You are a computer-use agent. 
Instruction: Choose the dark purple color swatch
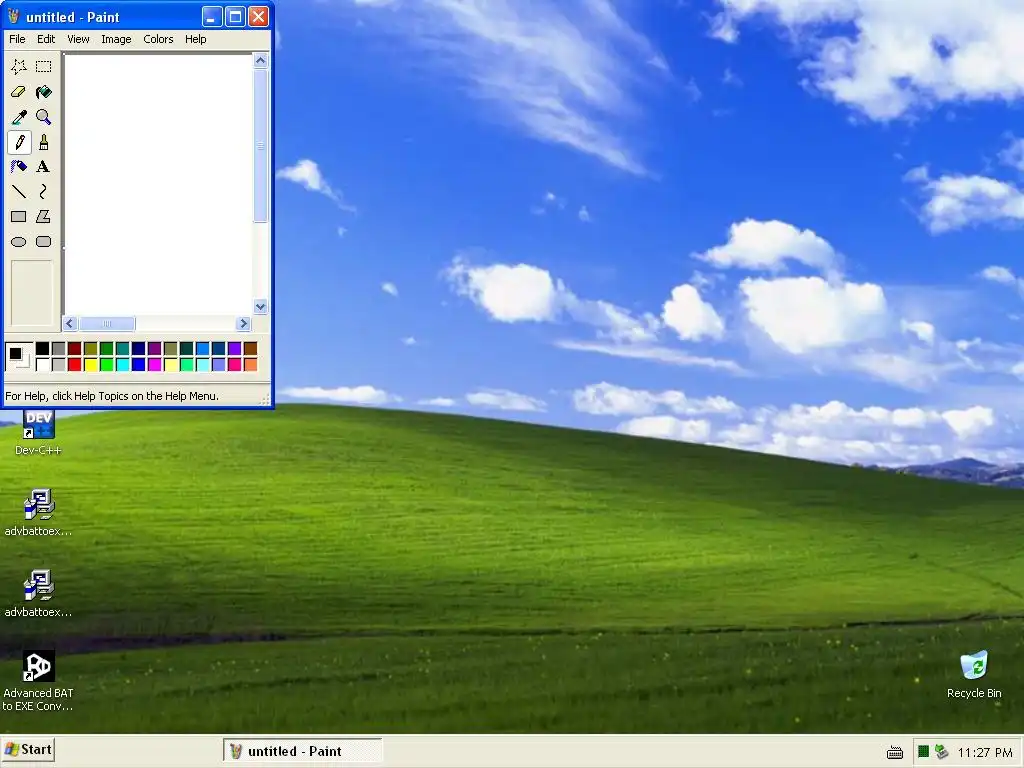155,349
